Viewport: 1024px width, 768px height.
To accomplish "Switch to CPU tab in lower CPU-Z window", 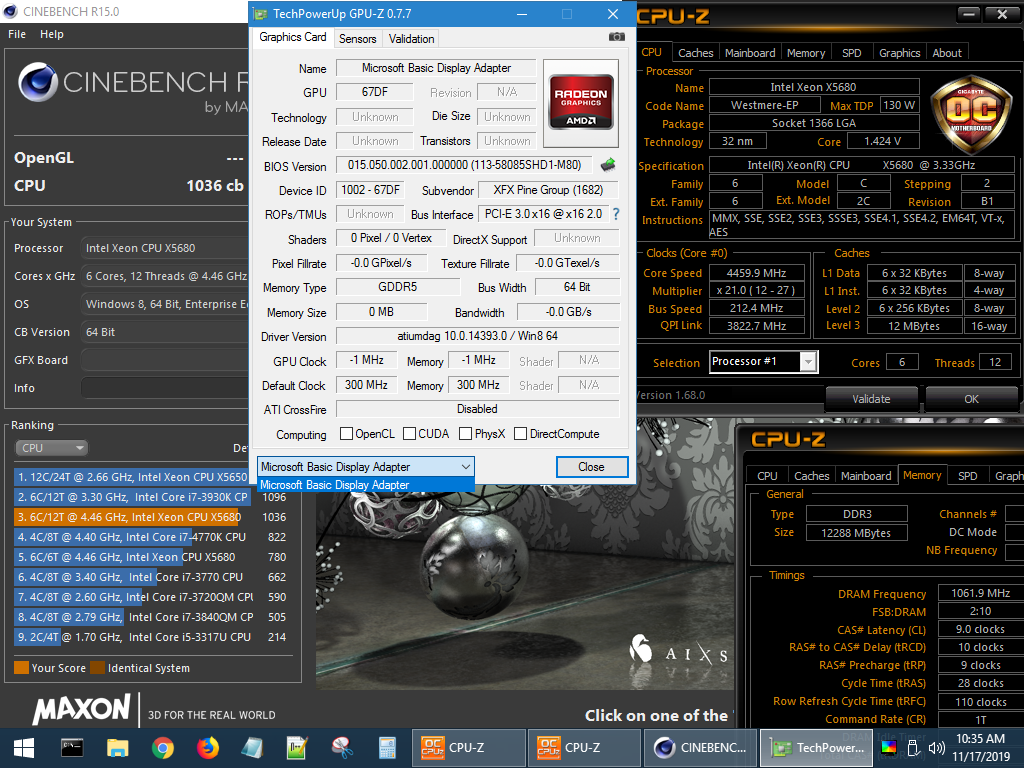I will click(767, 476).
